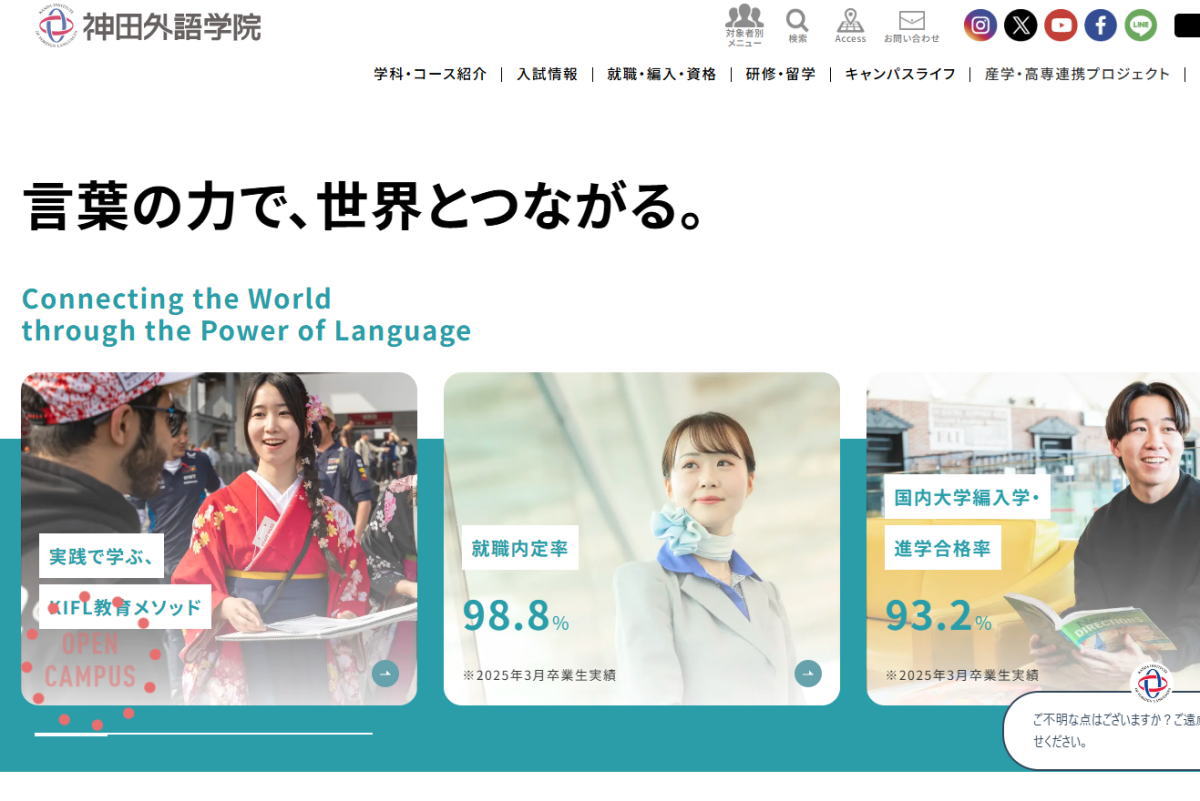Click the 神田外語学院 logo
The width and height of the screenshot is (1200, 801).
[x=145, y=28]
